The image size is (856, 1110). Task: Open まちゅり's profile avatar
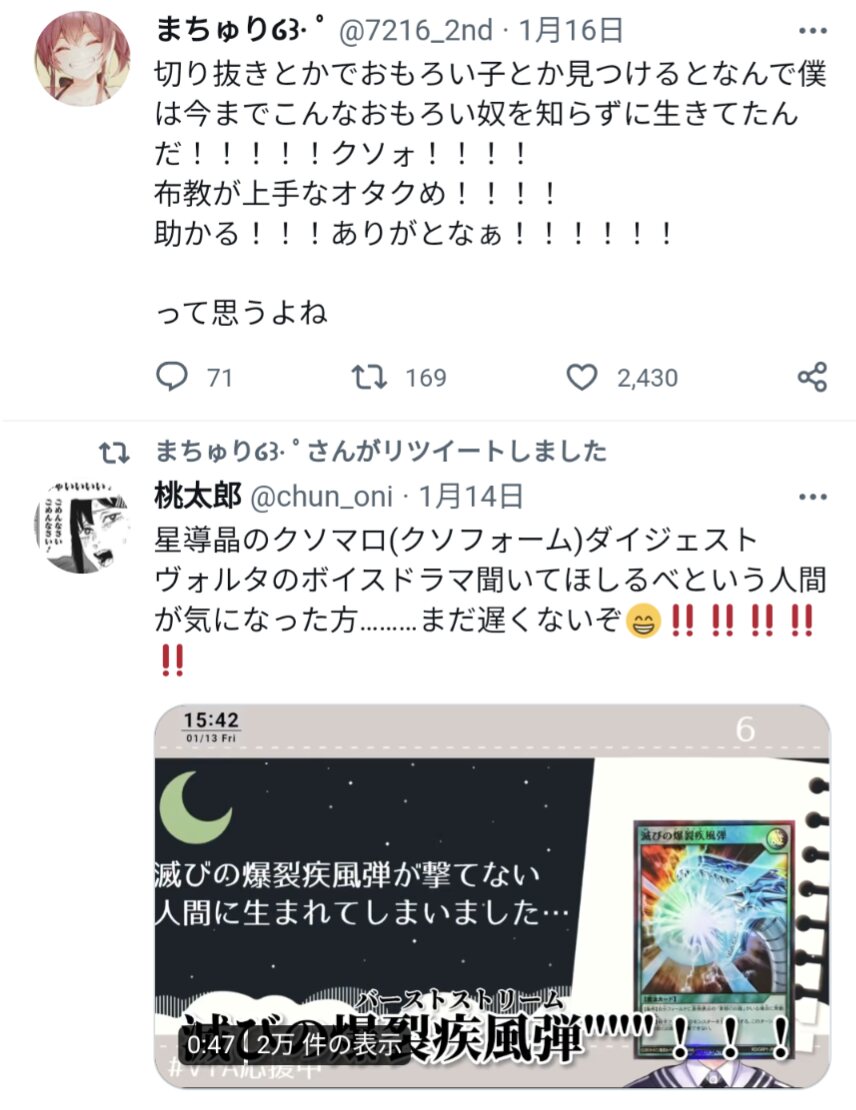pos(82,59)
